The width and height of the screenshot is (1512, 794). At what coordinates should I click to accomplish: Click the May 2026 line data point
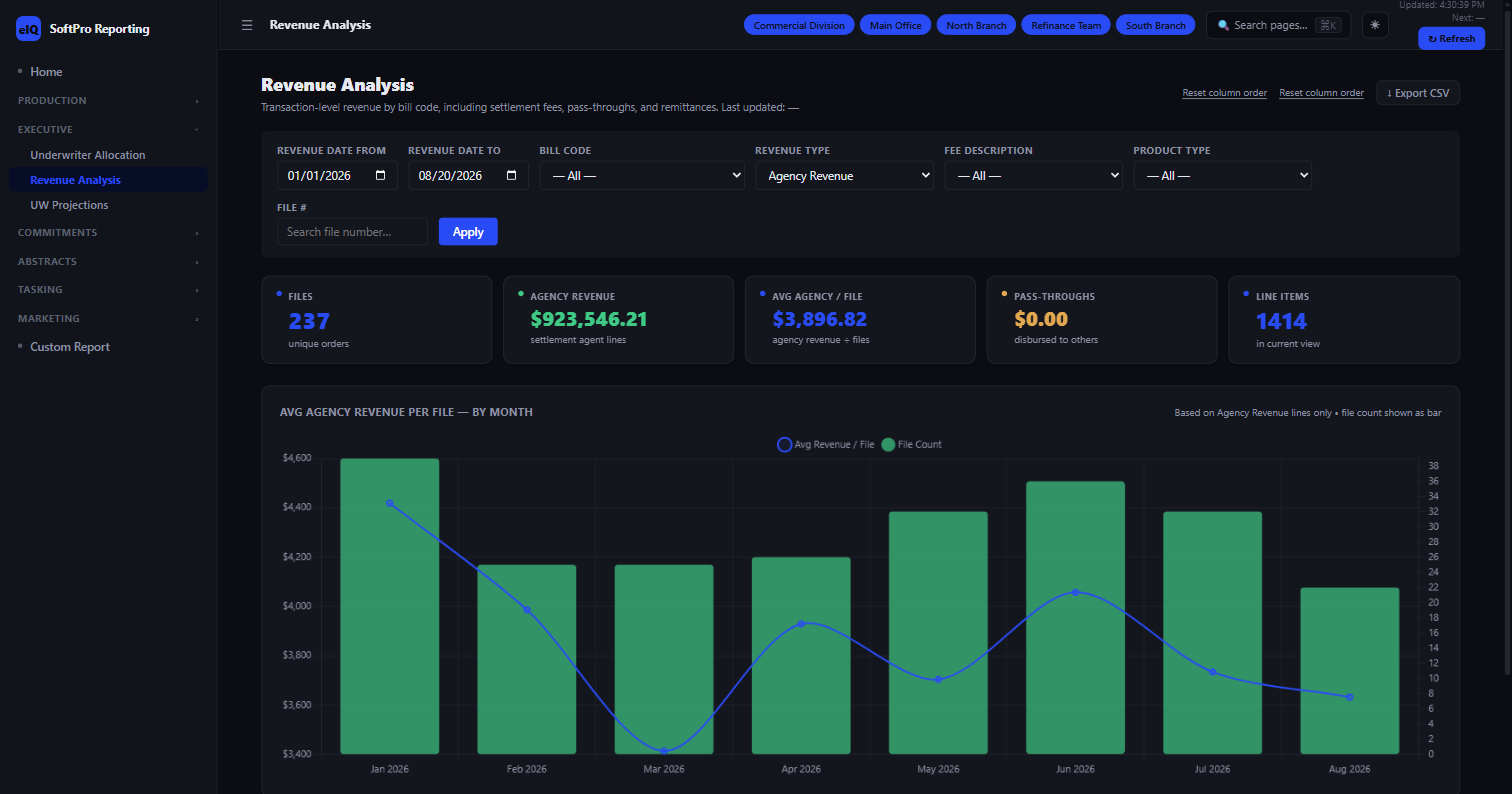pyautogui.click(x=938, y=680)
